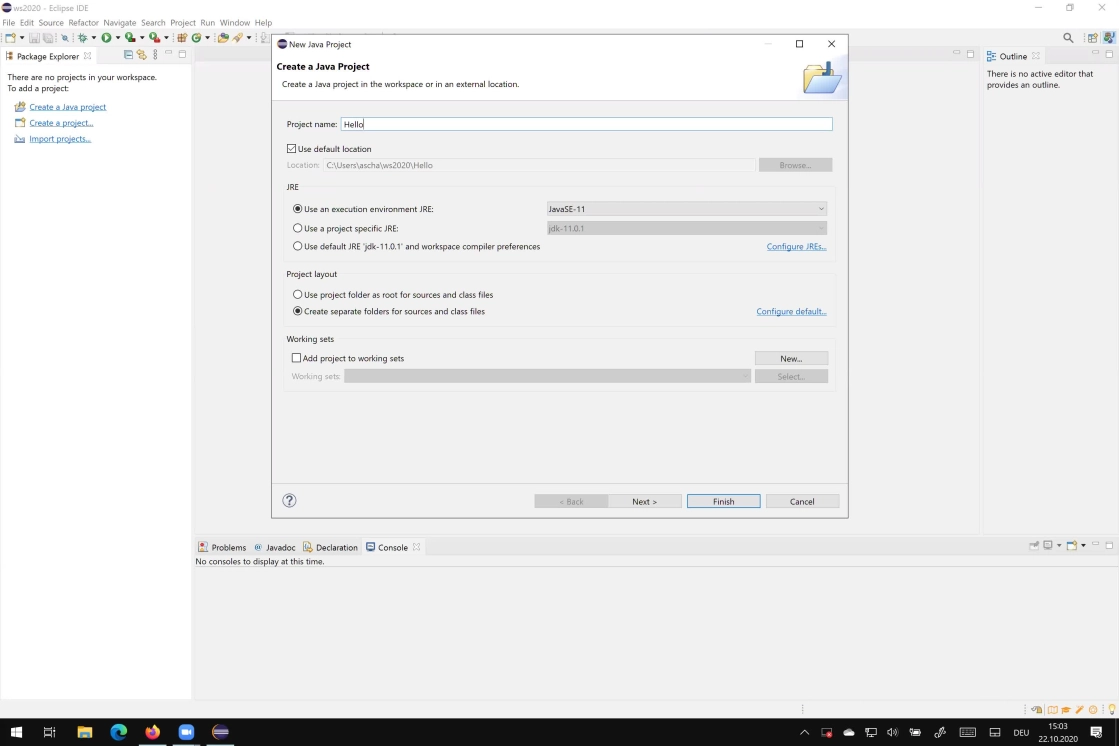
Task: Toggle Link with Editor in Package Explorer
Action: (x=141, y=55)
